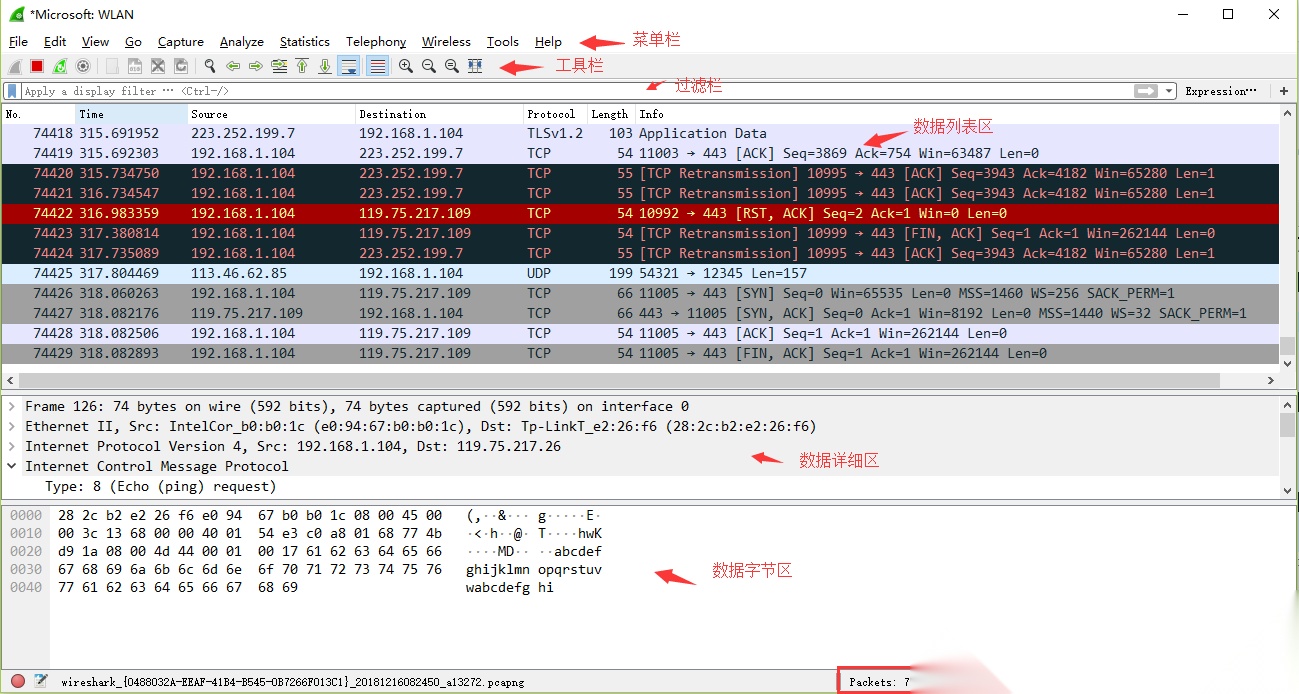
Task: Click the filter bookmark icon
Action: (12, 91)
